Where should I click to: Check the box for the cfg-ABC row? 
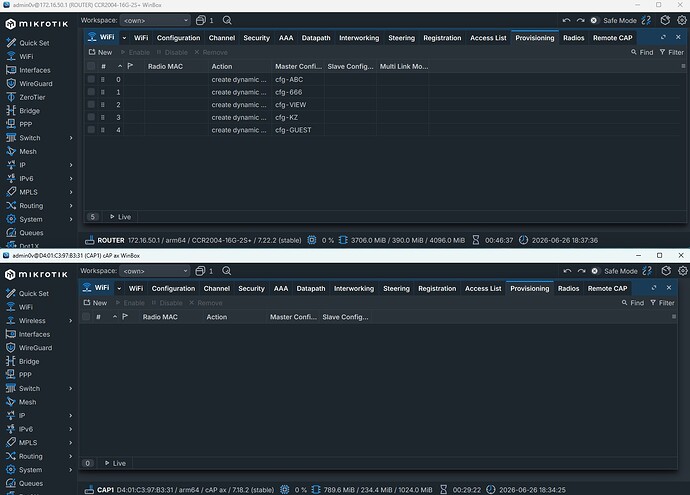pyautogui.click(x=91, y=79)
